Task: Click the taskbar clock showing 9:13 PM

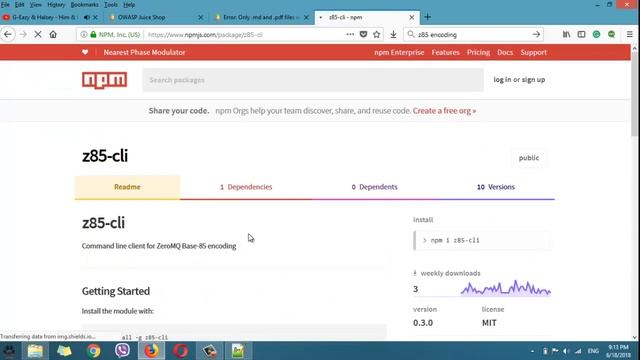Action: point(618,351)
